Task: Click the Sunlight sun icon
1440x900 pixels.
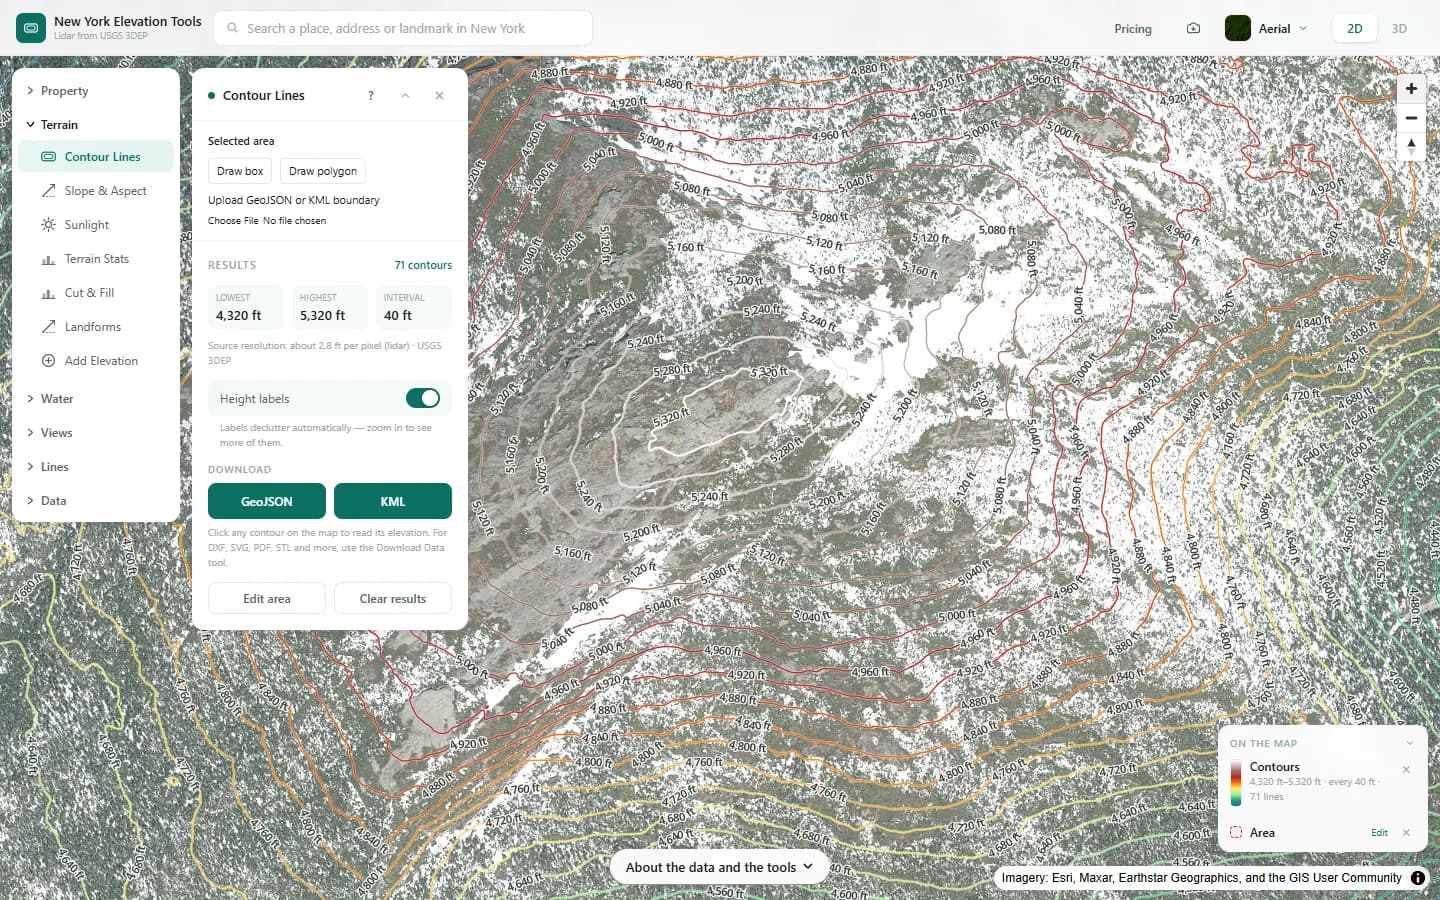Action: point(48,225)
